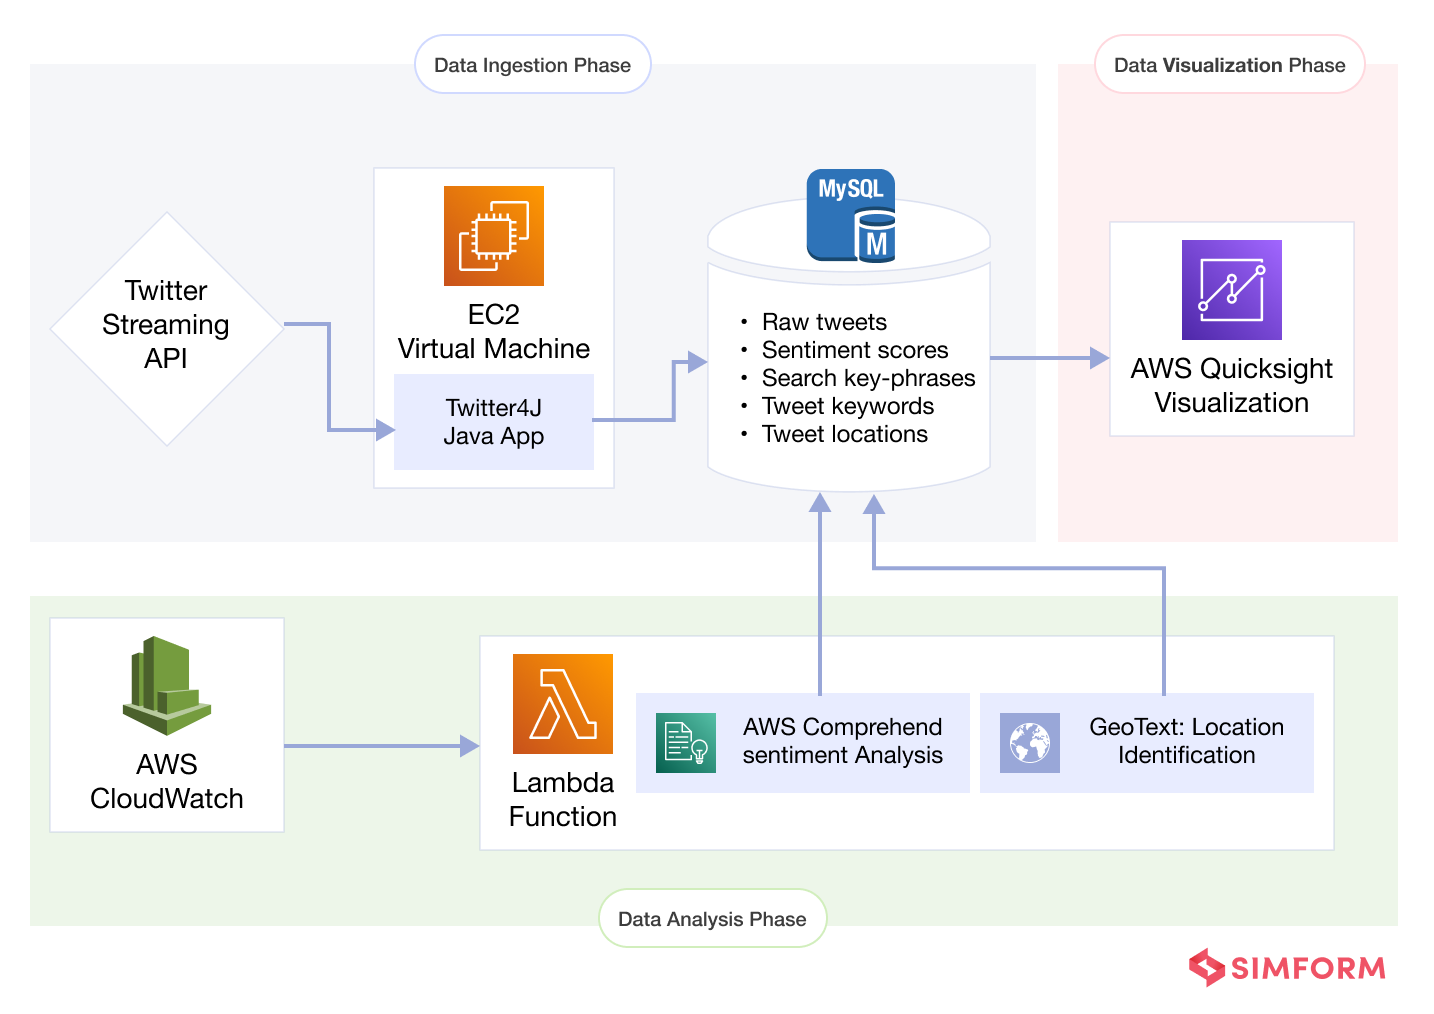This screenshot has width=1434, height=1014.
Task: Click the Twitter4J Java App box
Action: point(494,422)
